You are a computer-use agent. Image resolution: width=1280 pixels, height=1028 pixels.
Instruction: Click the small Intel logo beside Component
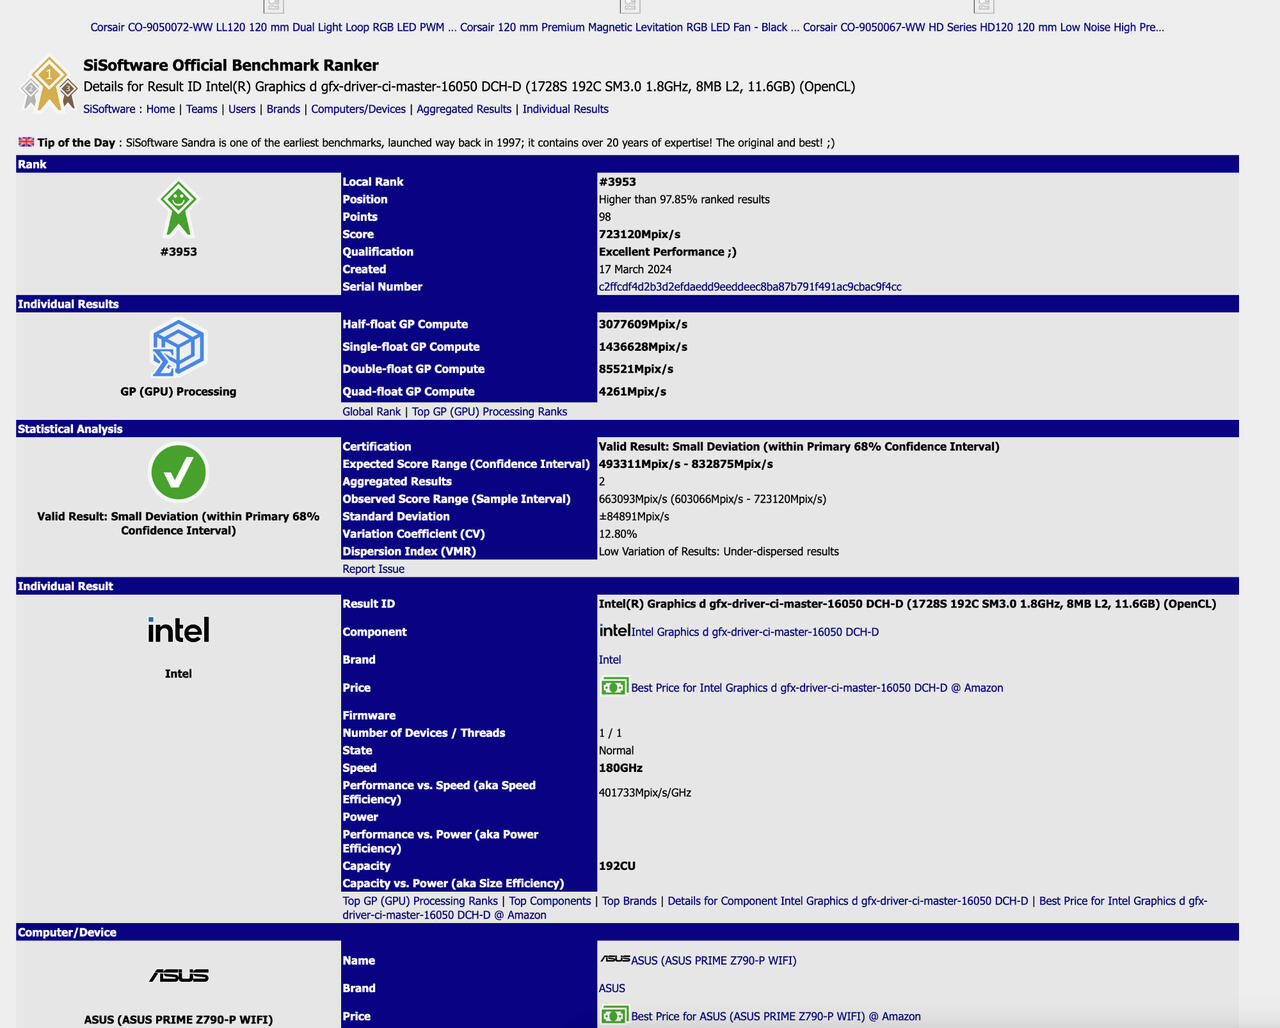(x=614, y=630)
